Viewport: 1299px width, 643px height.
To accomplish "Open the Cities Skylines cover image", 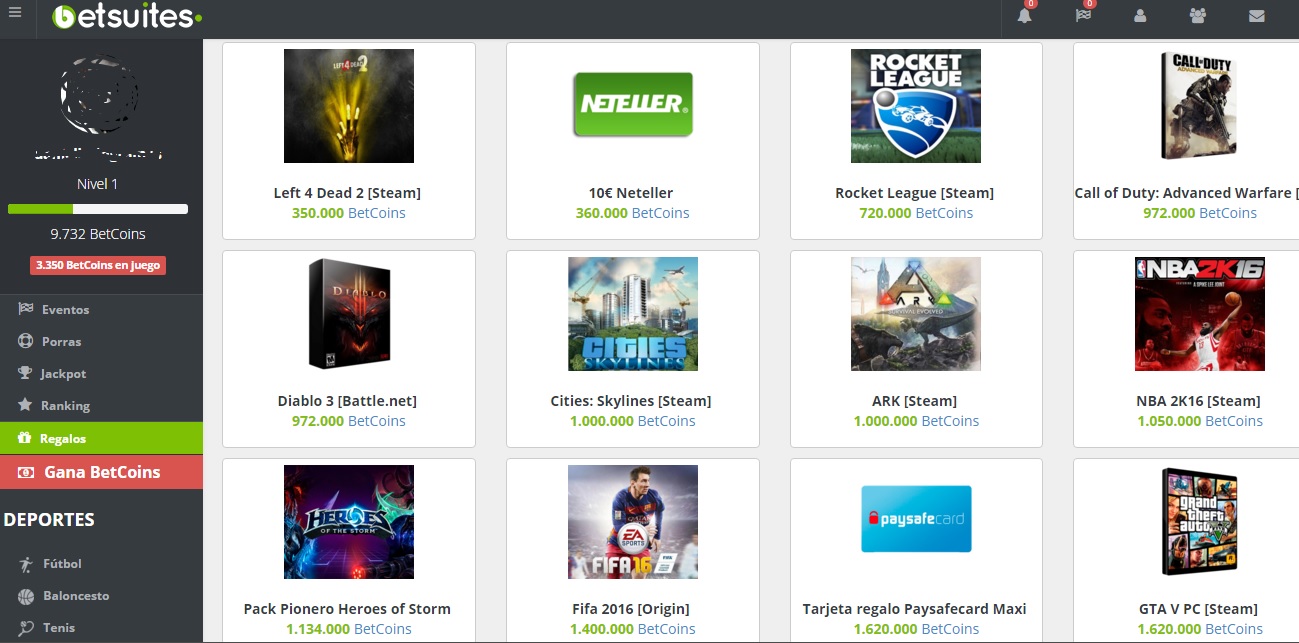I will [633, 314].
